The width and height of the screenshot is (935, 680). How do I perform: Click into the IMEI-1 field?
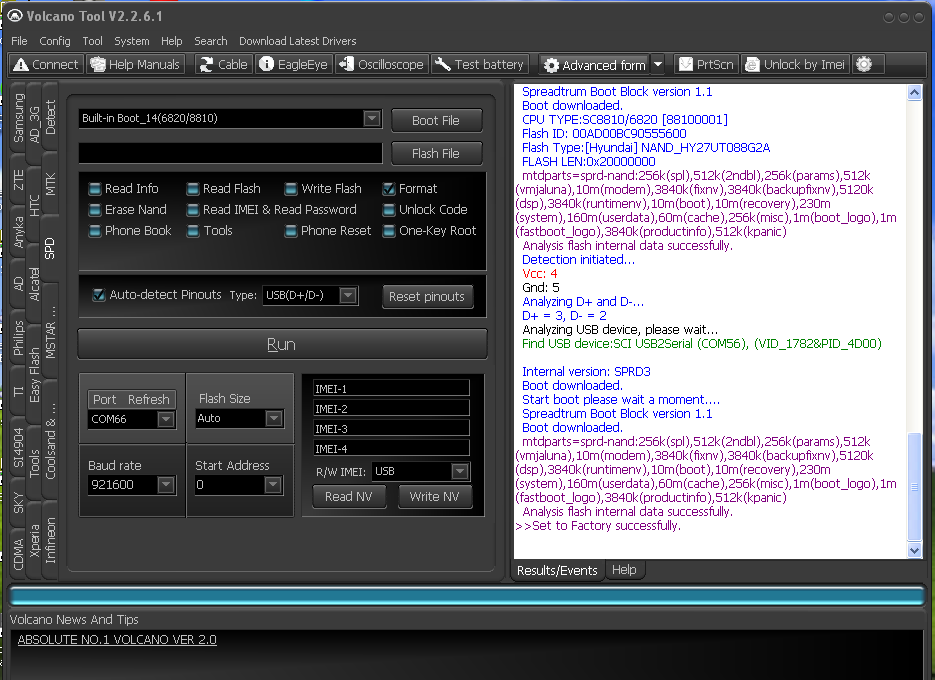[x=391, y=389]
